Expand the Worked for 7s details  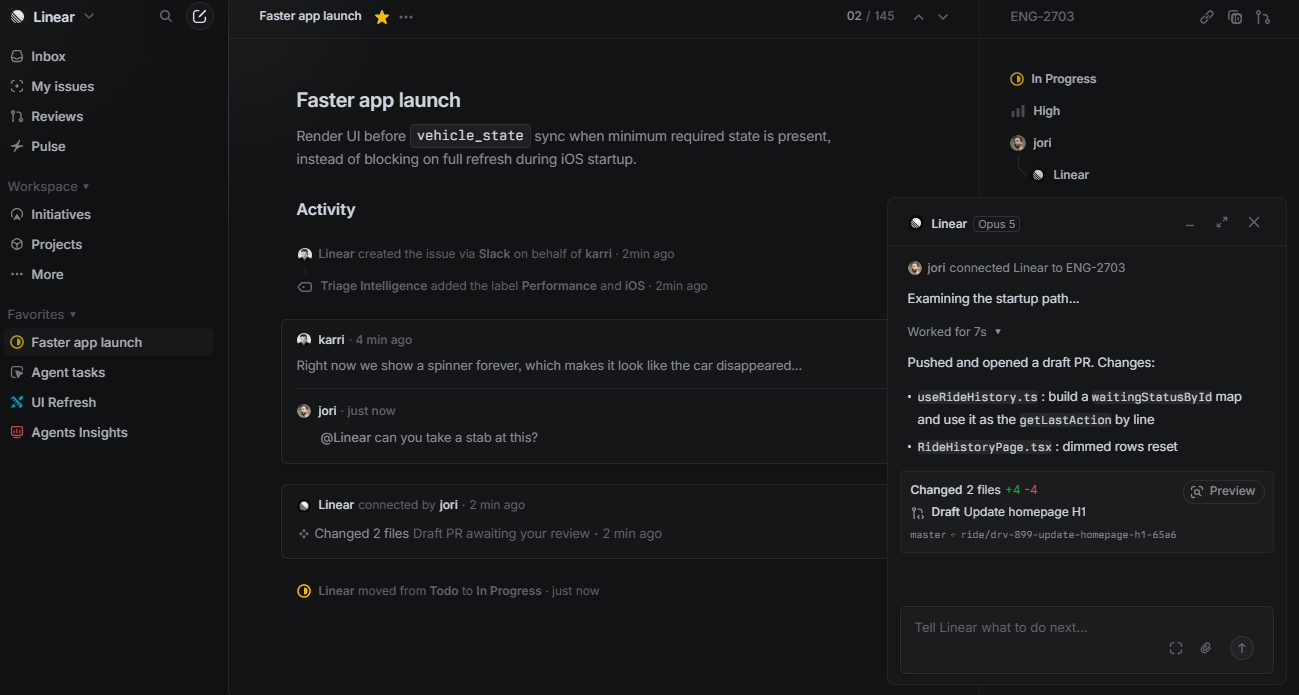point(954,331)
